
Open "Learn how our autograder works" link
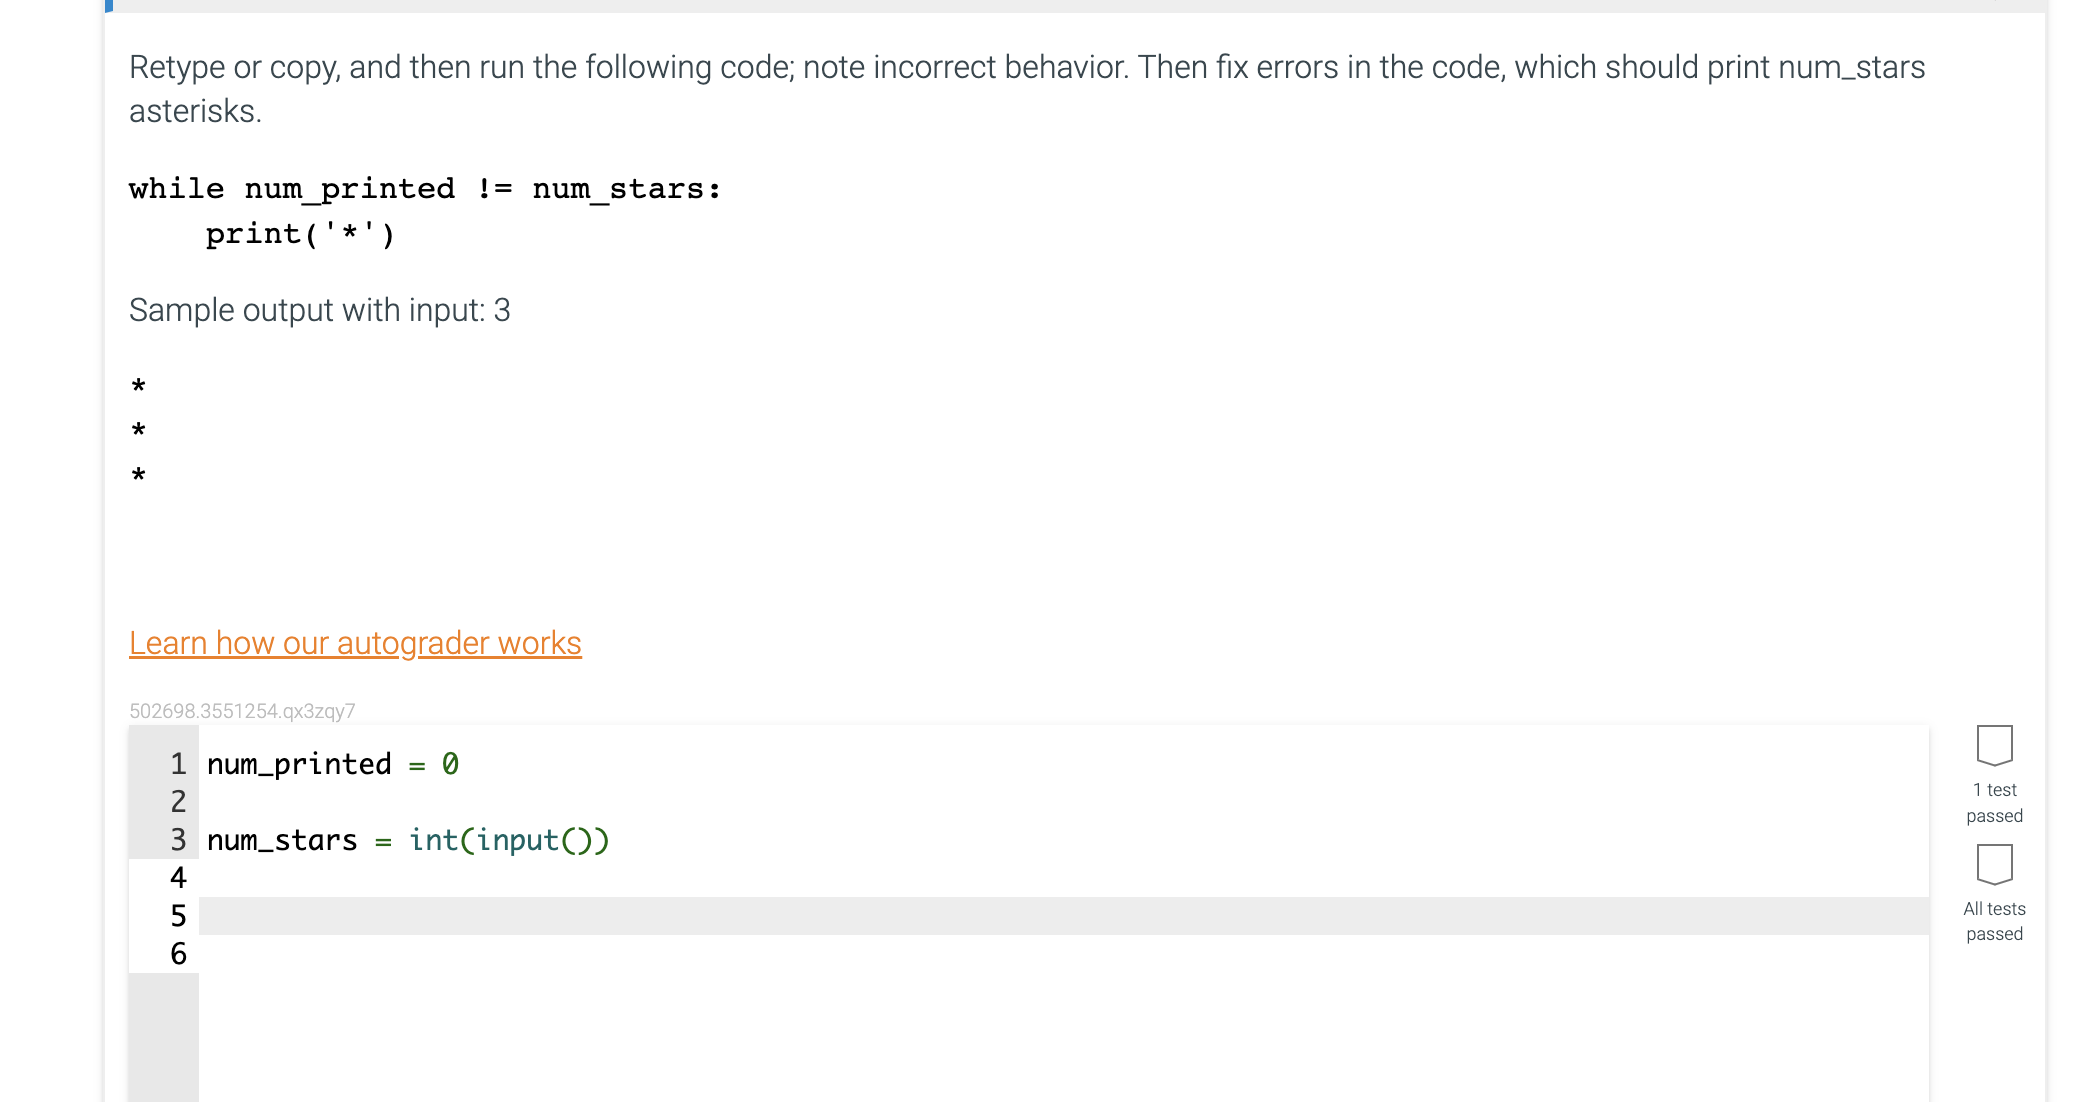pyautogui.click(x=355, y=642)
